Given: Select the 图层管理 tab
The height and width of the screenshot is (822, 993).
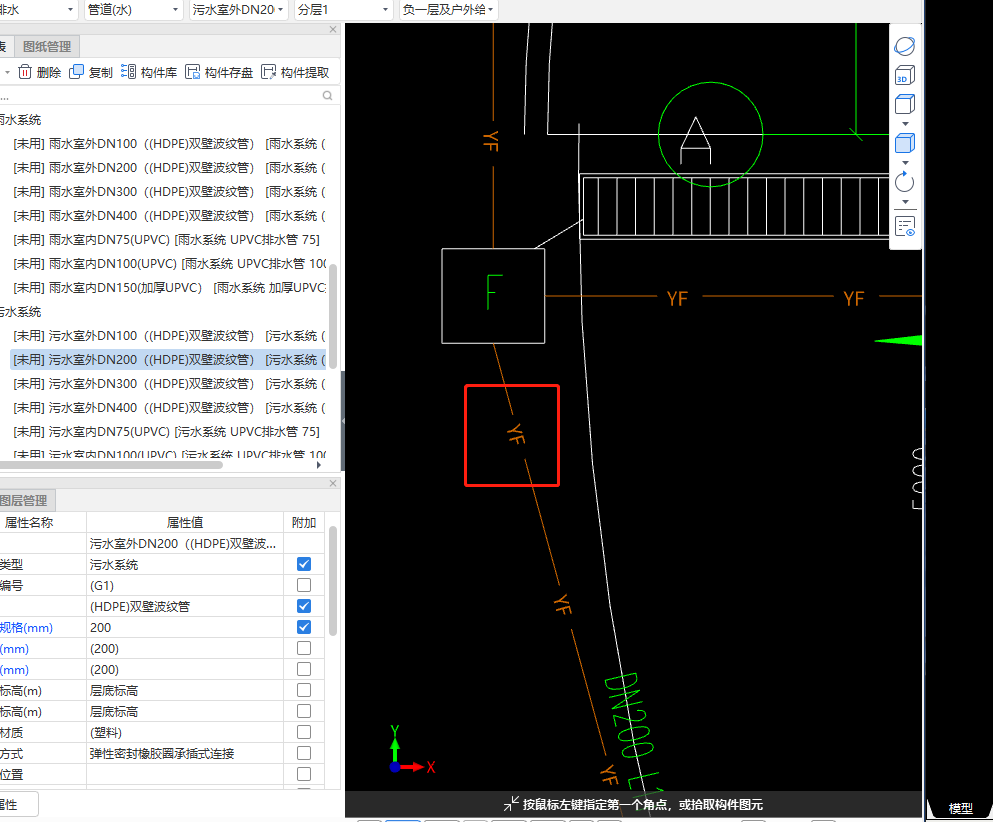Looking at the screenshot, I should [26, 501].
